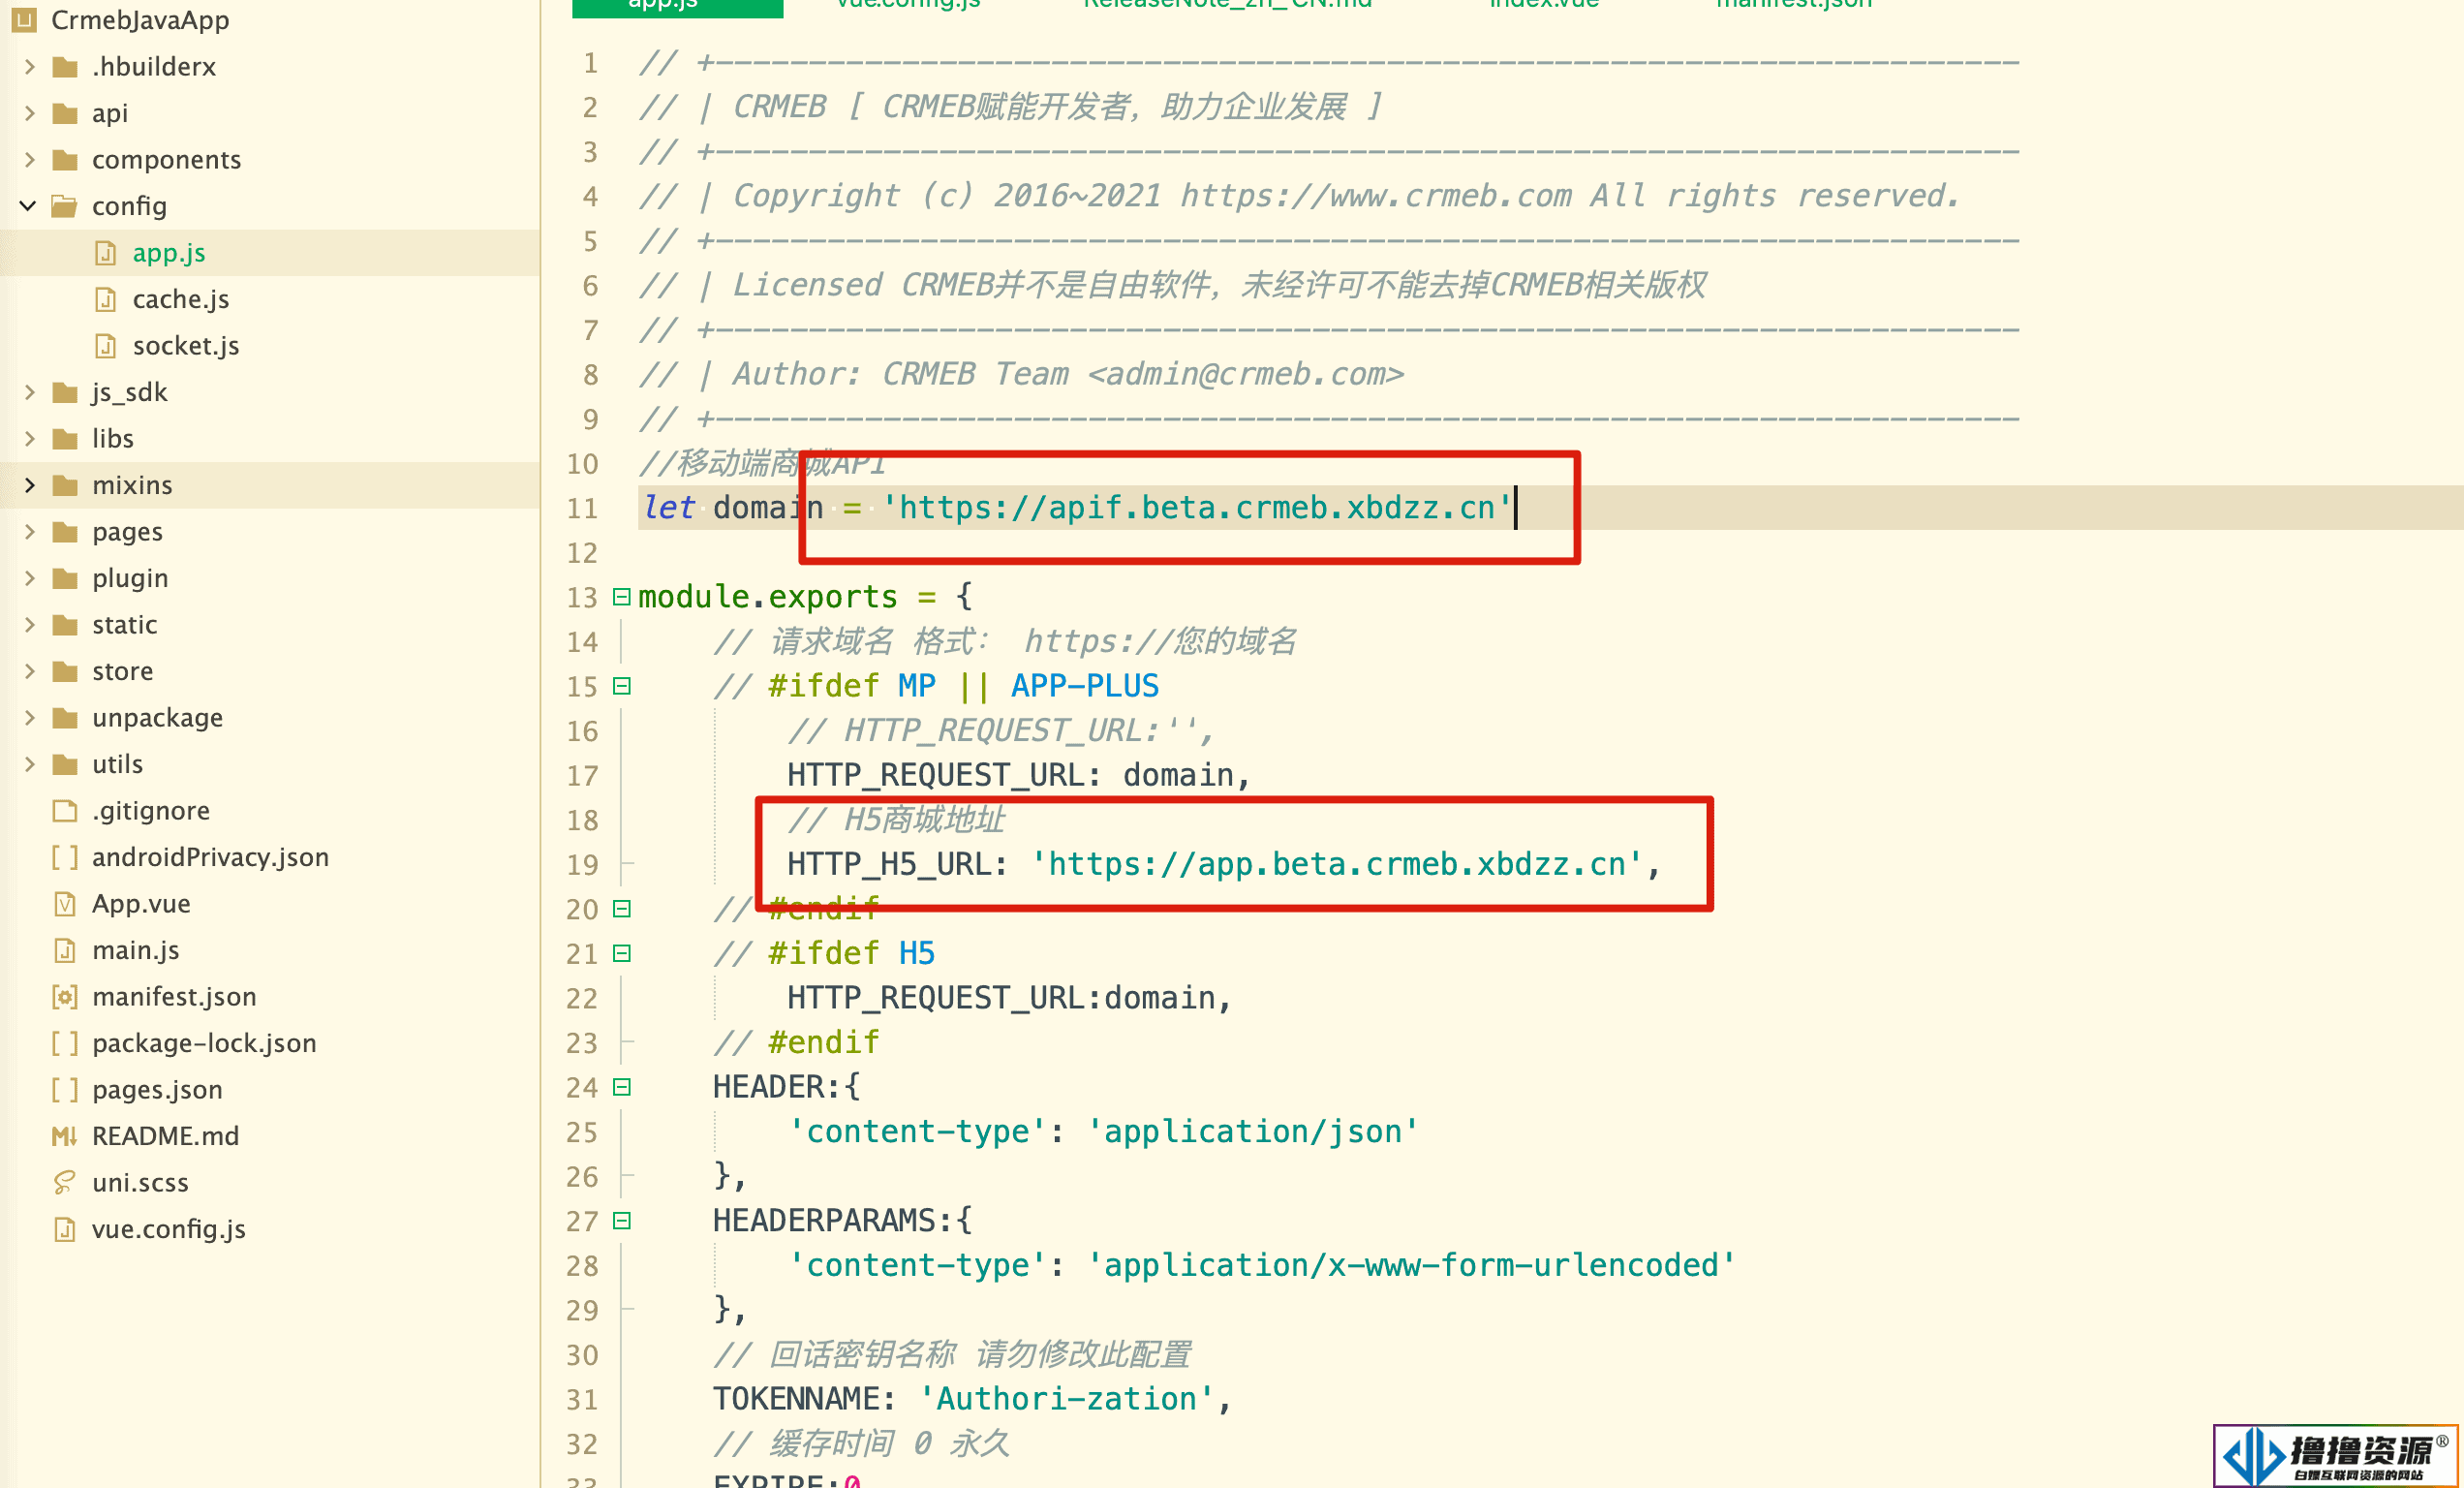2464x1488 pixels.
Task: Click line number 31 in the gutter
Action: 583,1399
